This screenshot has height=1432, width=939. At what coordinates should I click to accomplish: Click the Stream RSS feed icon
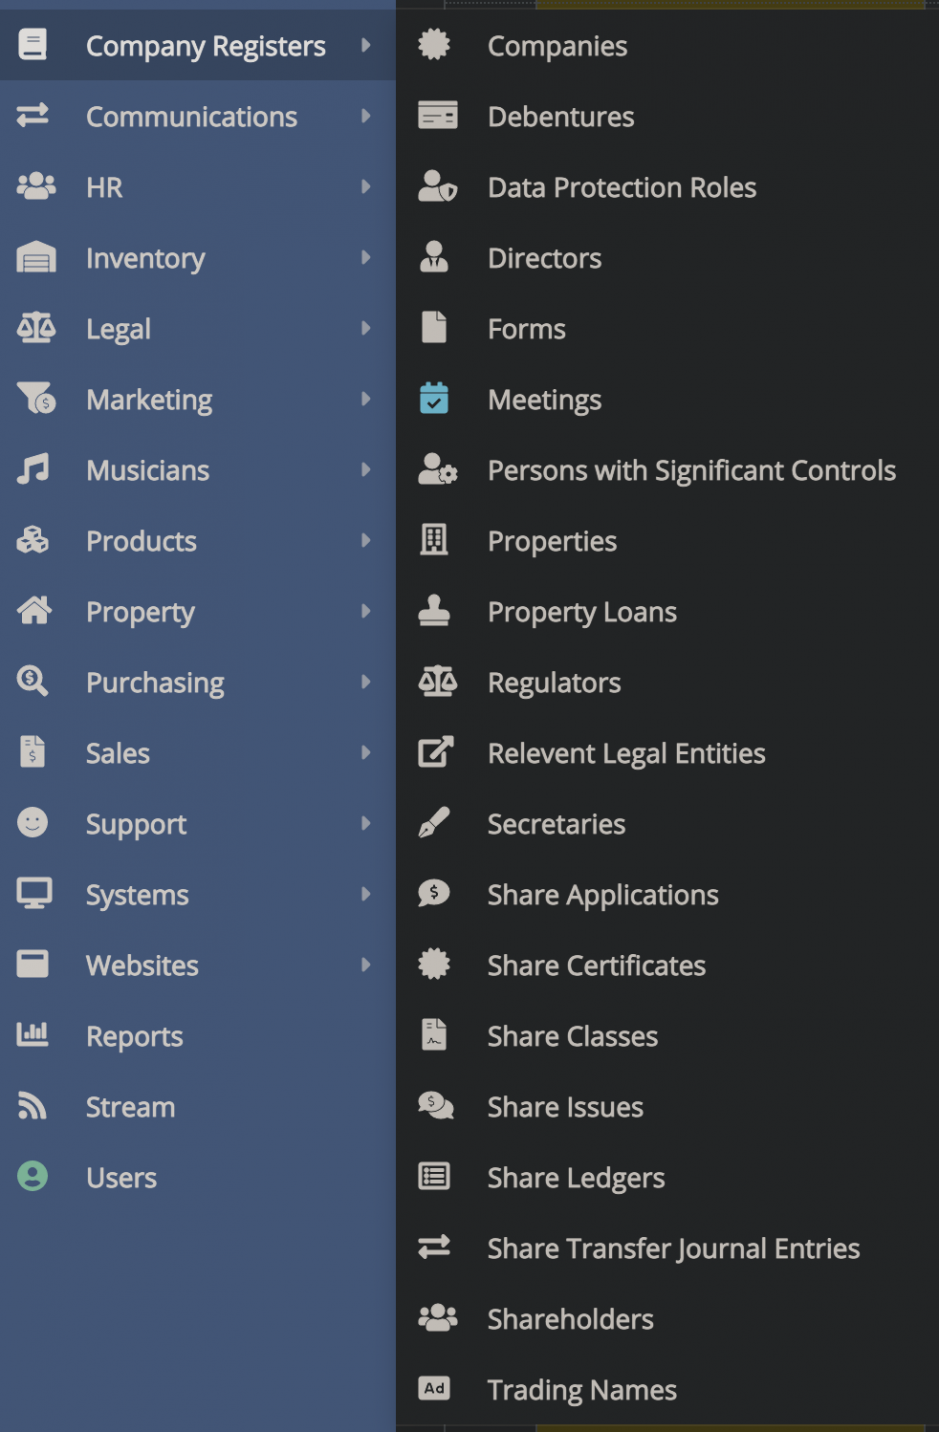(x=33, y=1106)
